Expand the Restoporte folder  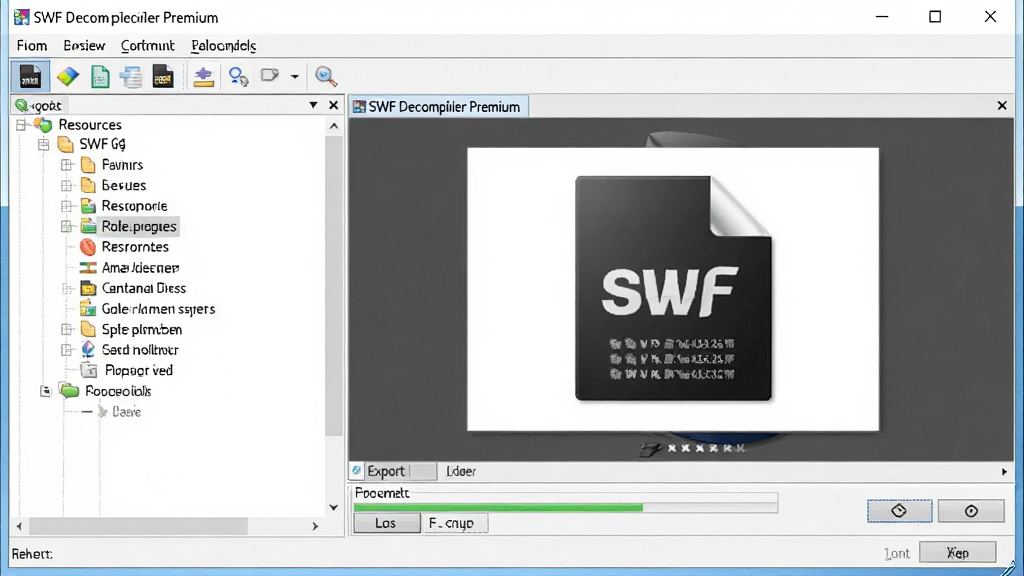(66, 206)
